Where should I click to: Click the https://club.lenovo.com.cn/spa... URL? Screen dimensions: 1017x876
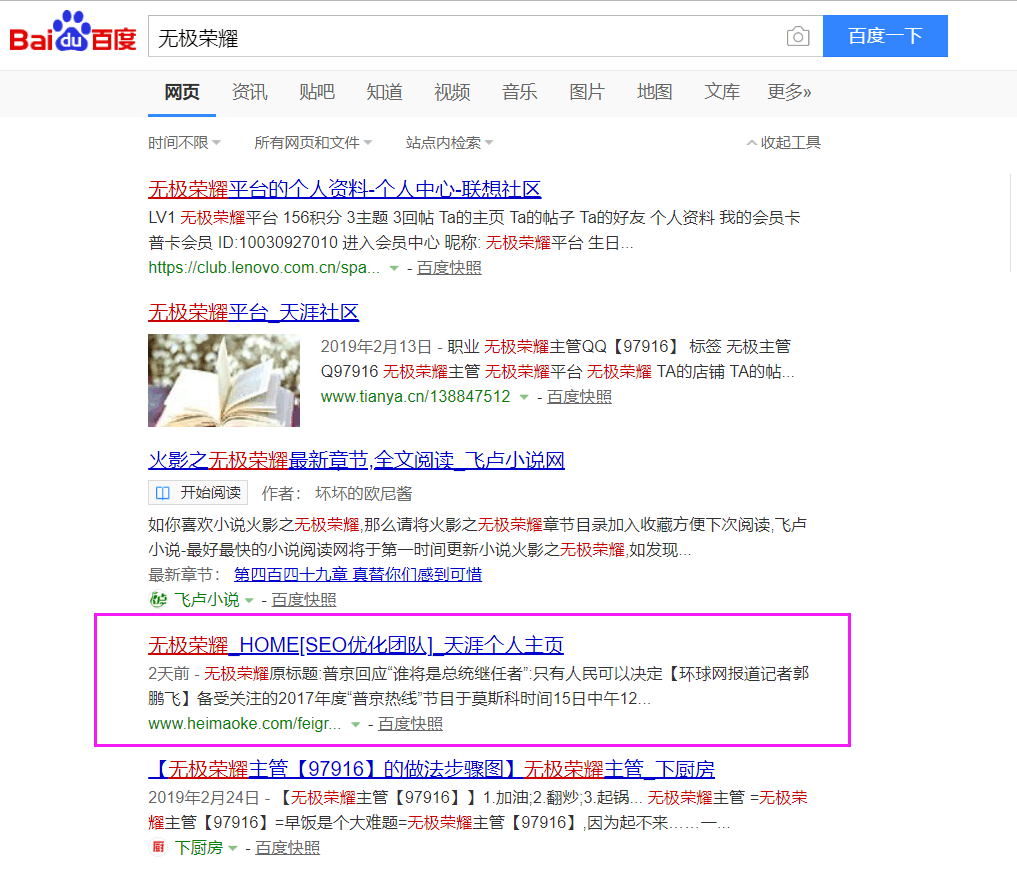click(x=264, y=268)
